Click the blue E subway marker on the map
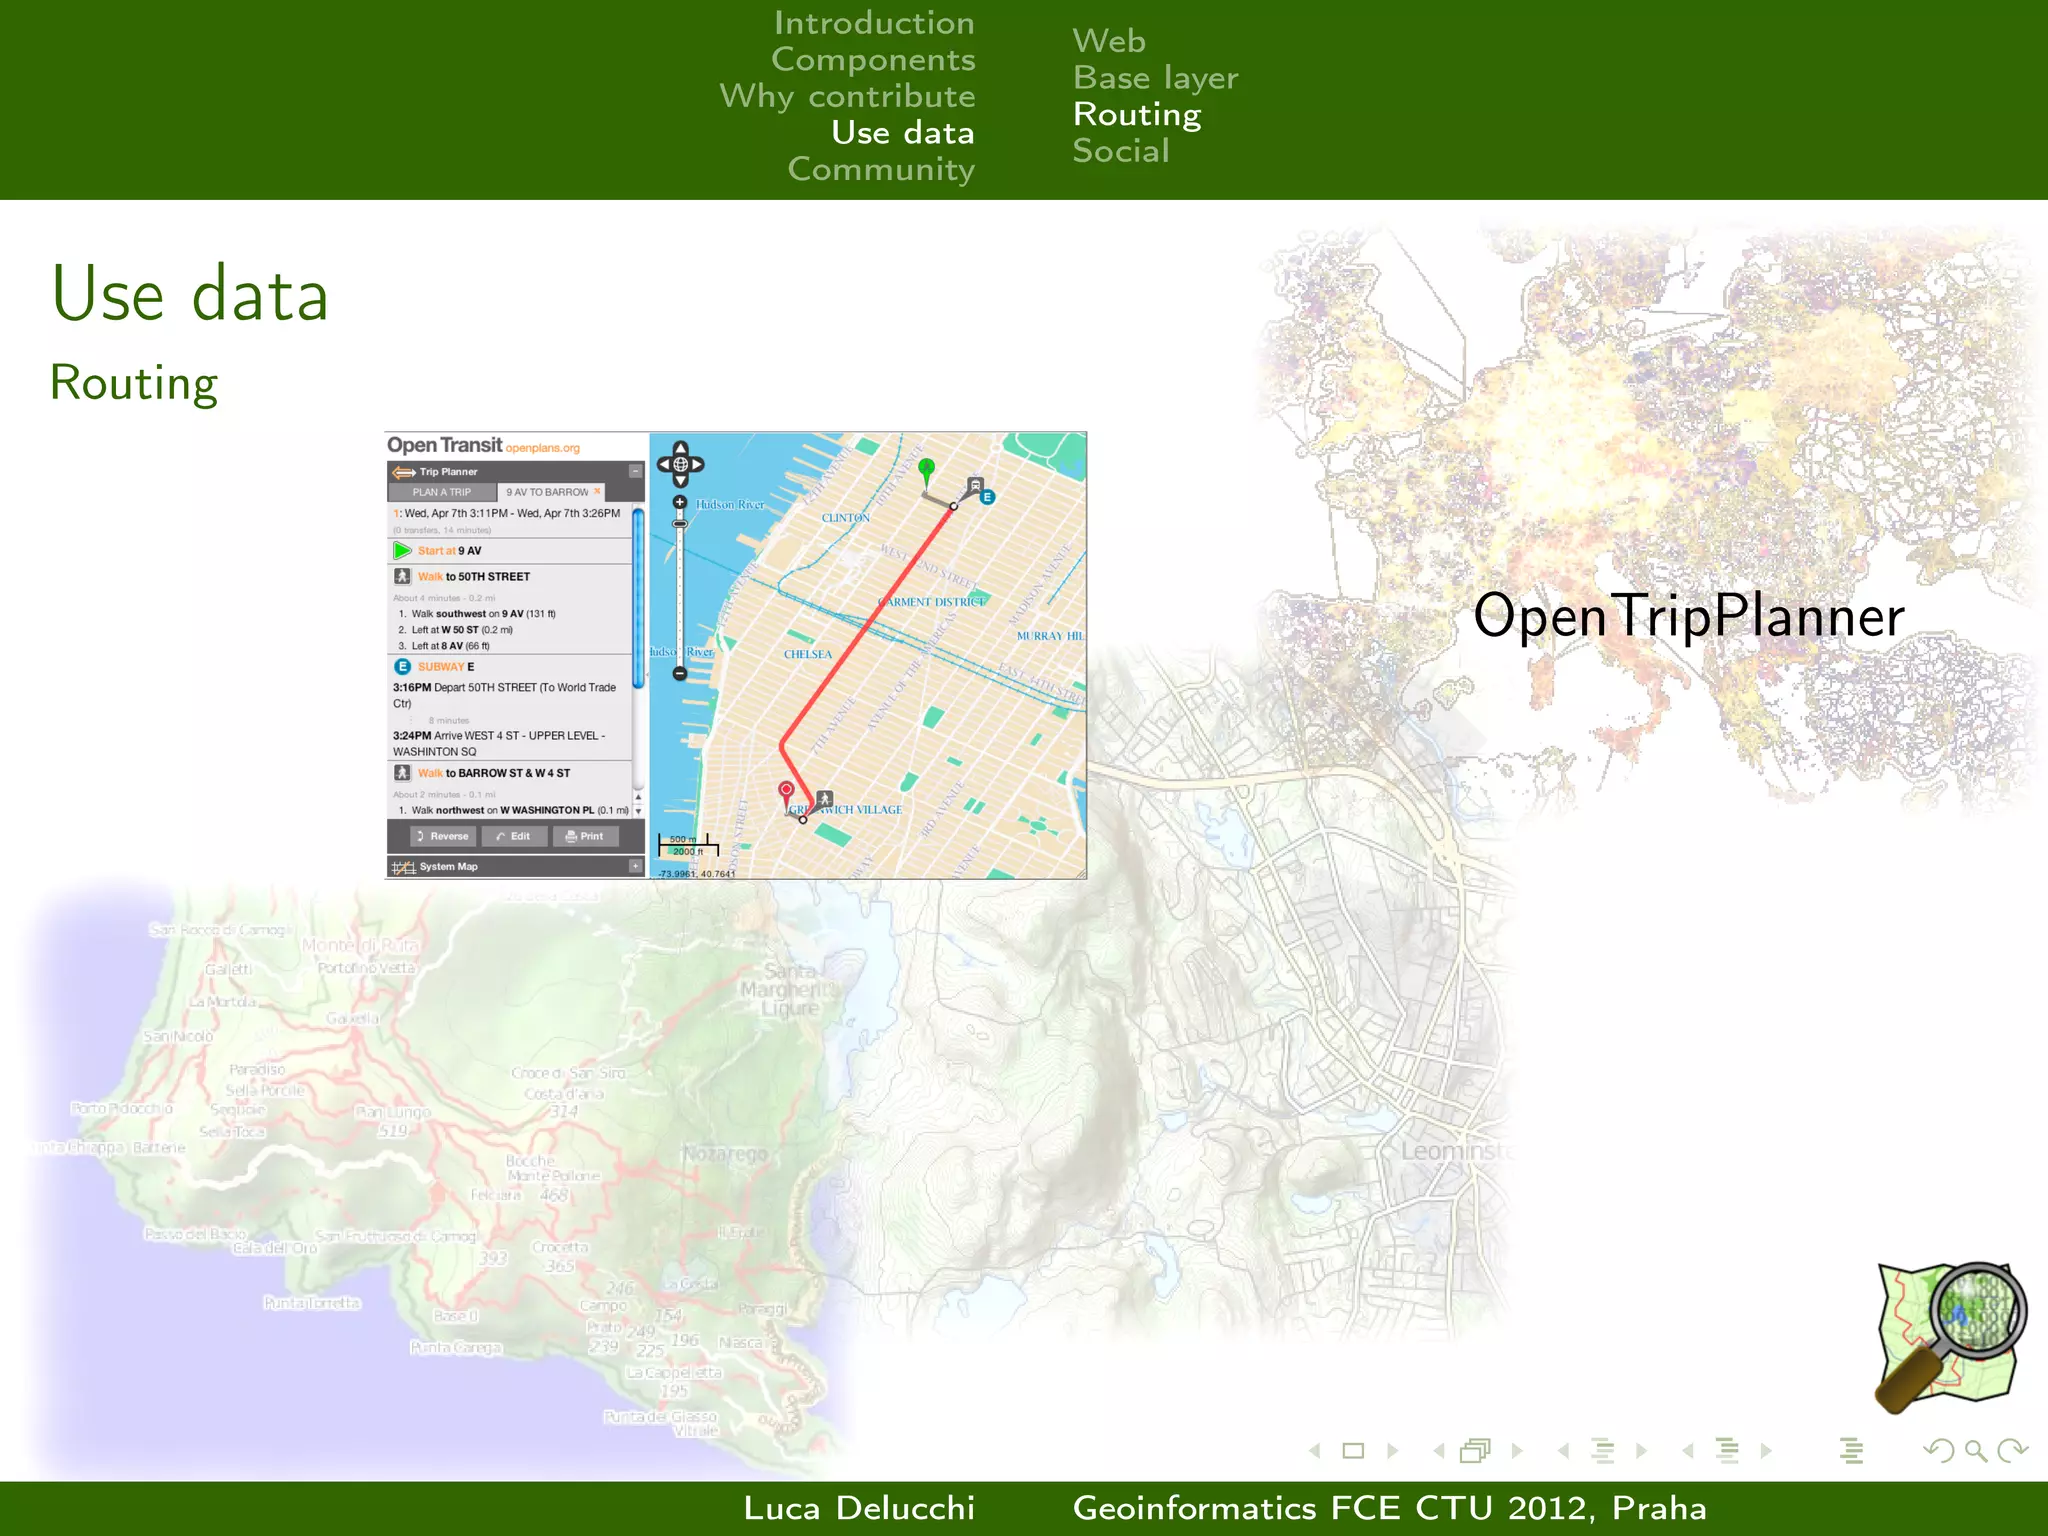This screenshot has height=1536, width=2048. (x=987, y=497)
